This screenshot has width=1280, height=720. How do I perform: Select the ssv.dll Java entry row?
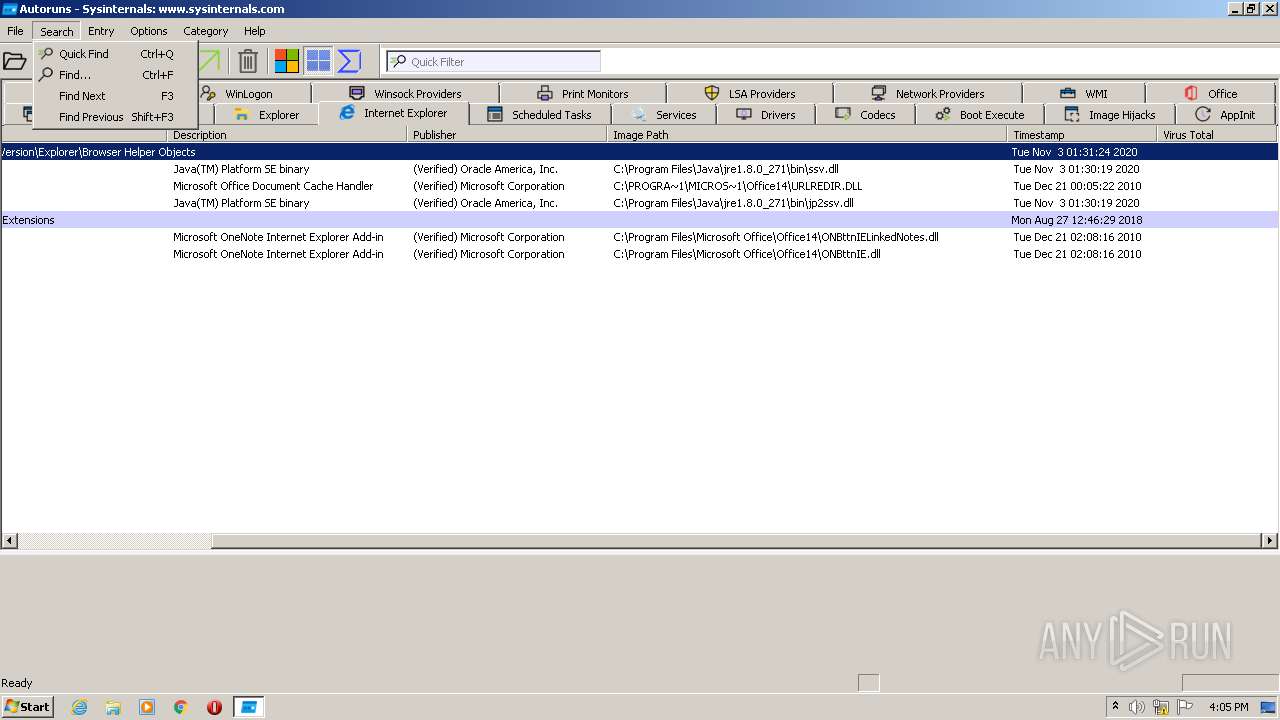coord(639,169)
